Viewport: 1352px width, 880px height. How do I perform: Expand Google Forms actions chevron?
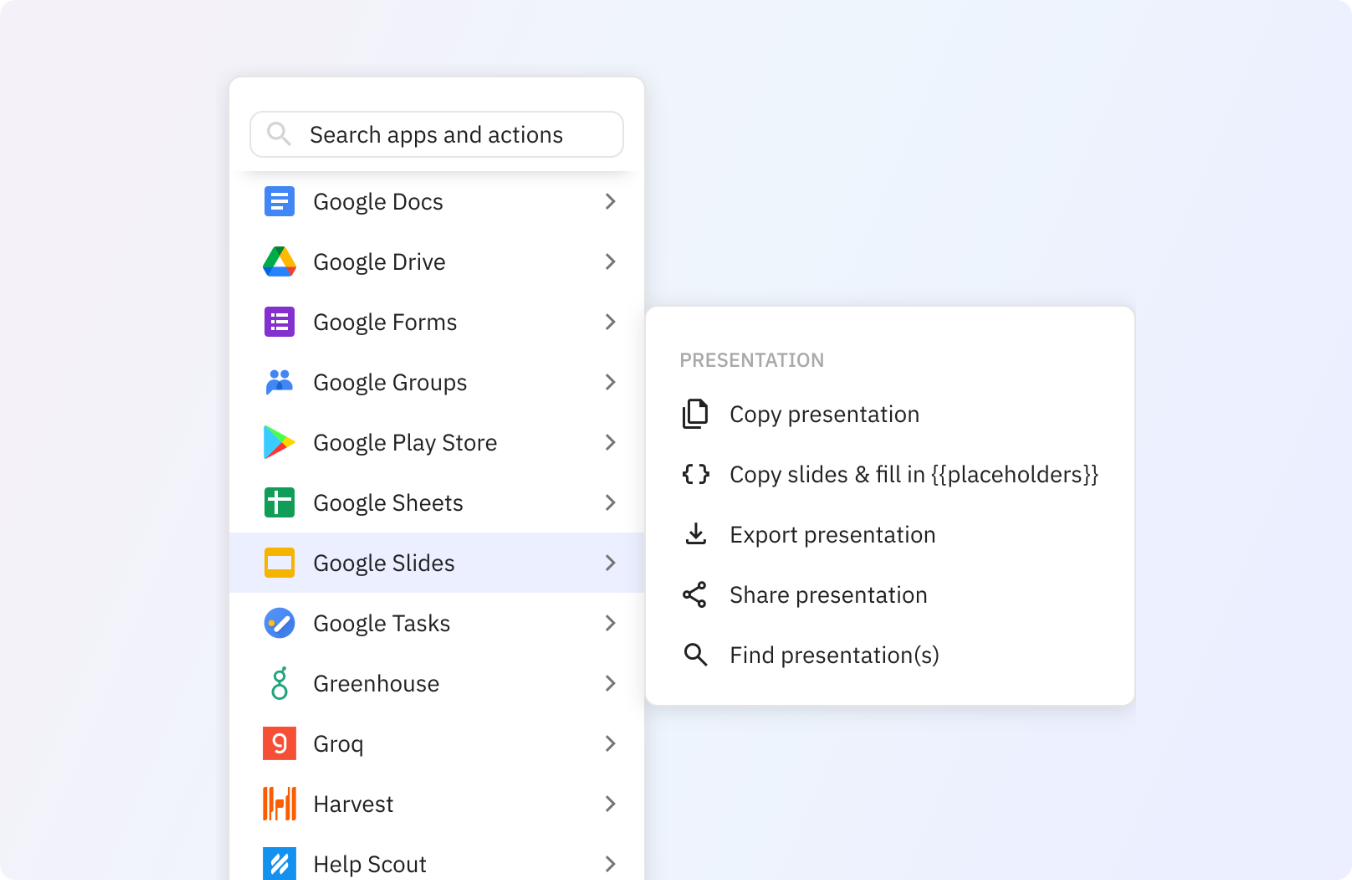pos(610,322)
